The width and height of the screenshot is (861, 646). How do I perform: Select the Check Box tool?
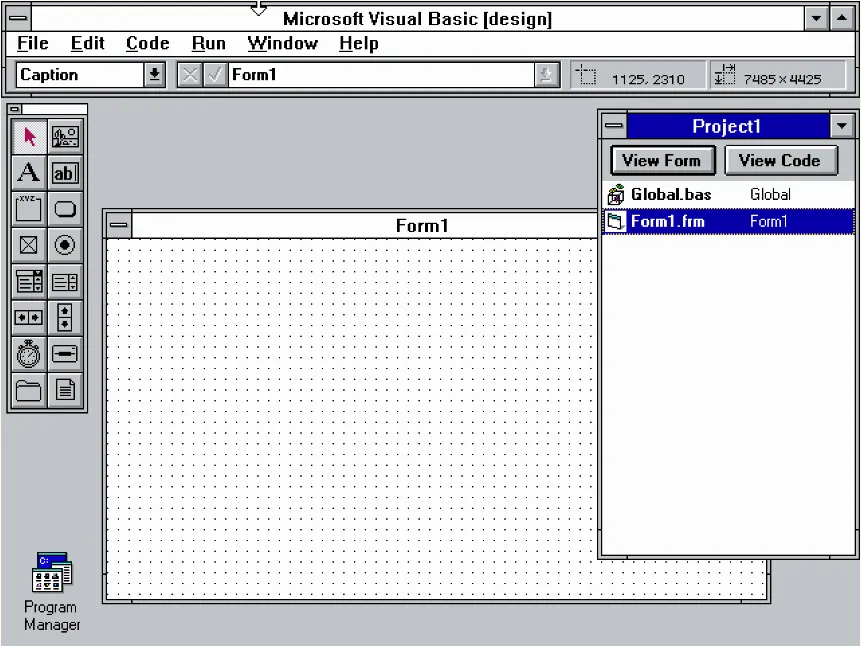[28, 245]
